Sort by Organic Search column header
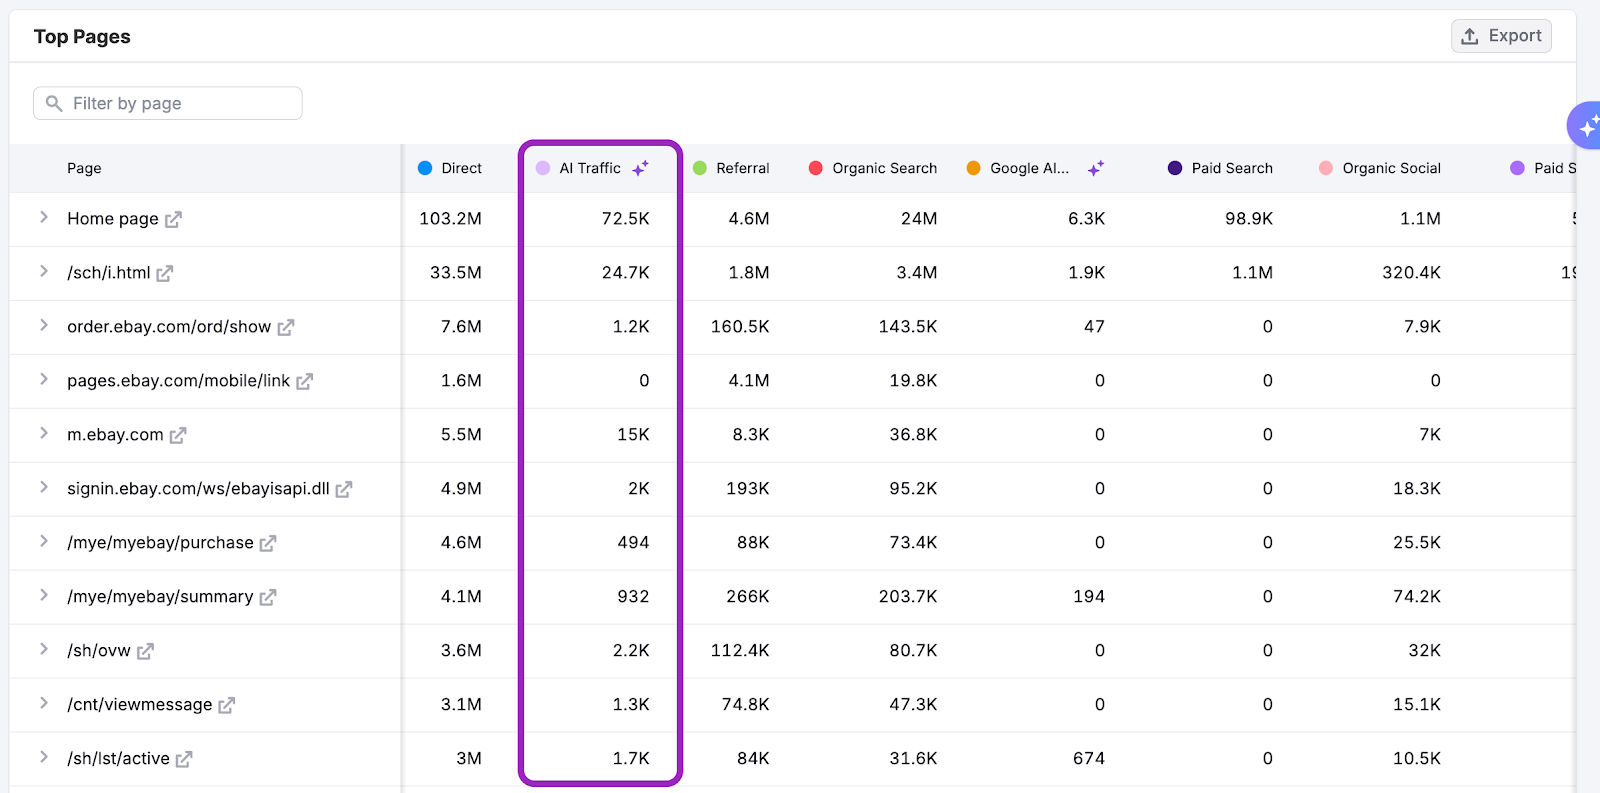Screen dimensions: 1600x793 point(884,168)
